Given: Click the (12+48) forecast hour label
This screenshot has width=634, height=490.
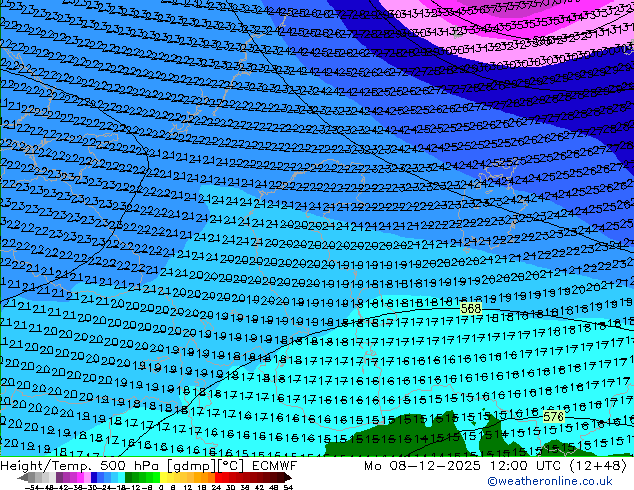Looking at the screenshot, I should [598, 466].
